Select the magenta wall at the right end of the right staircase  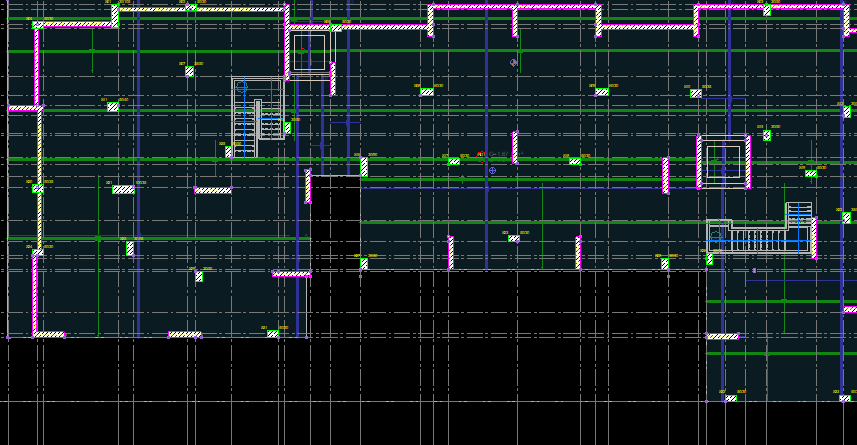point(814,238)
